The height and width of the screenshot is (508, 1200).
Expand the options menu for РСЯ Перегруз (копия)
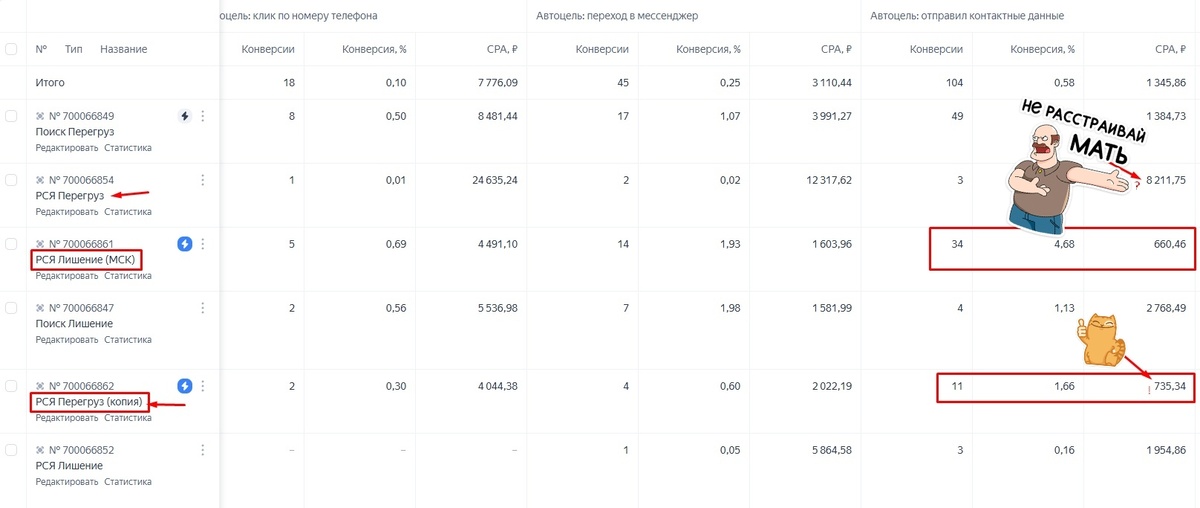(x=203, y=386)
